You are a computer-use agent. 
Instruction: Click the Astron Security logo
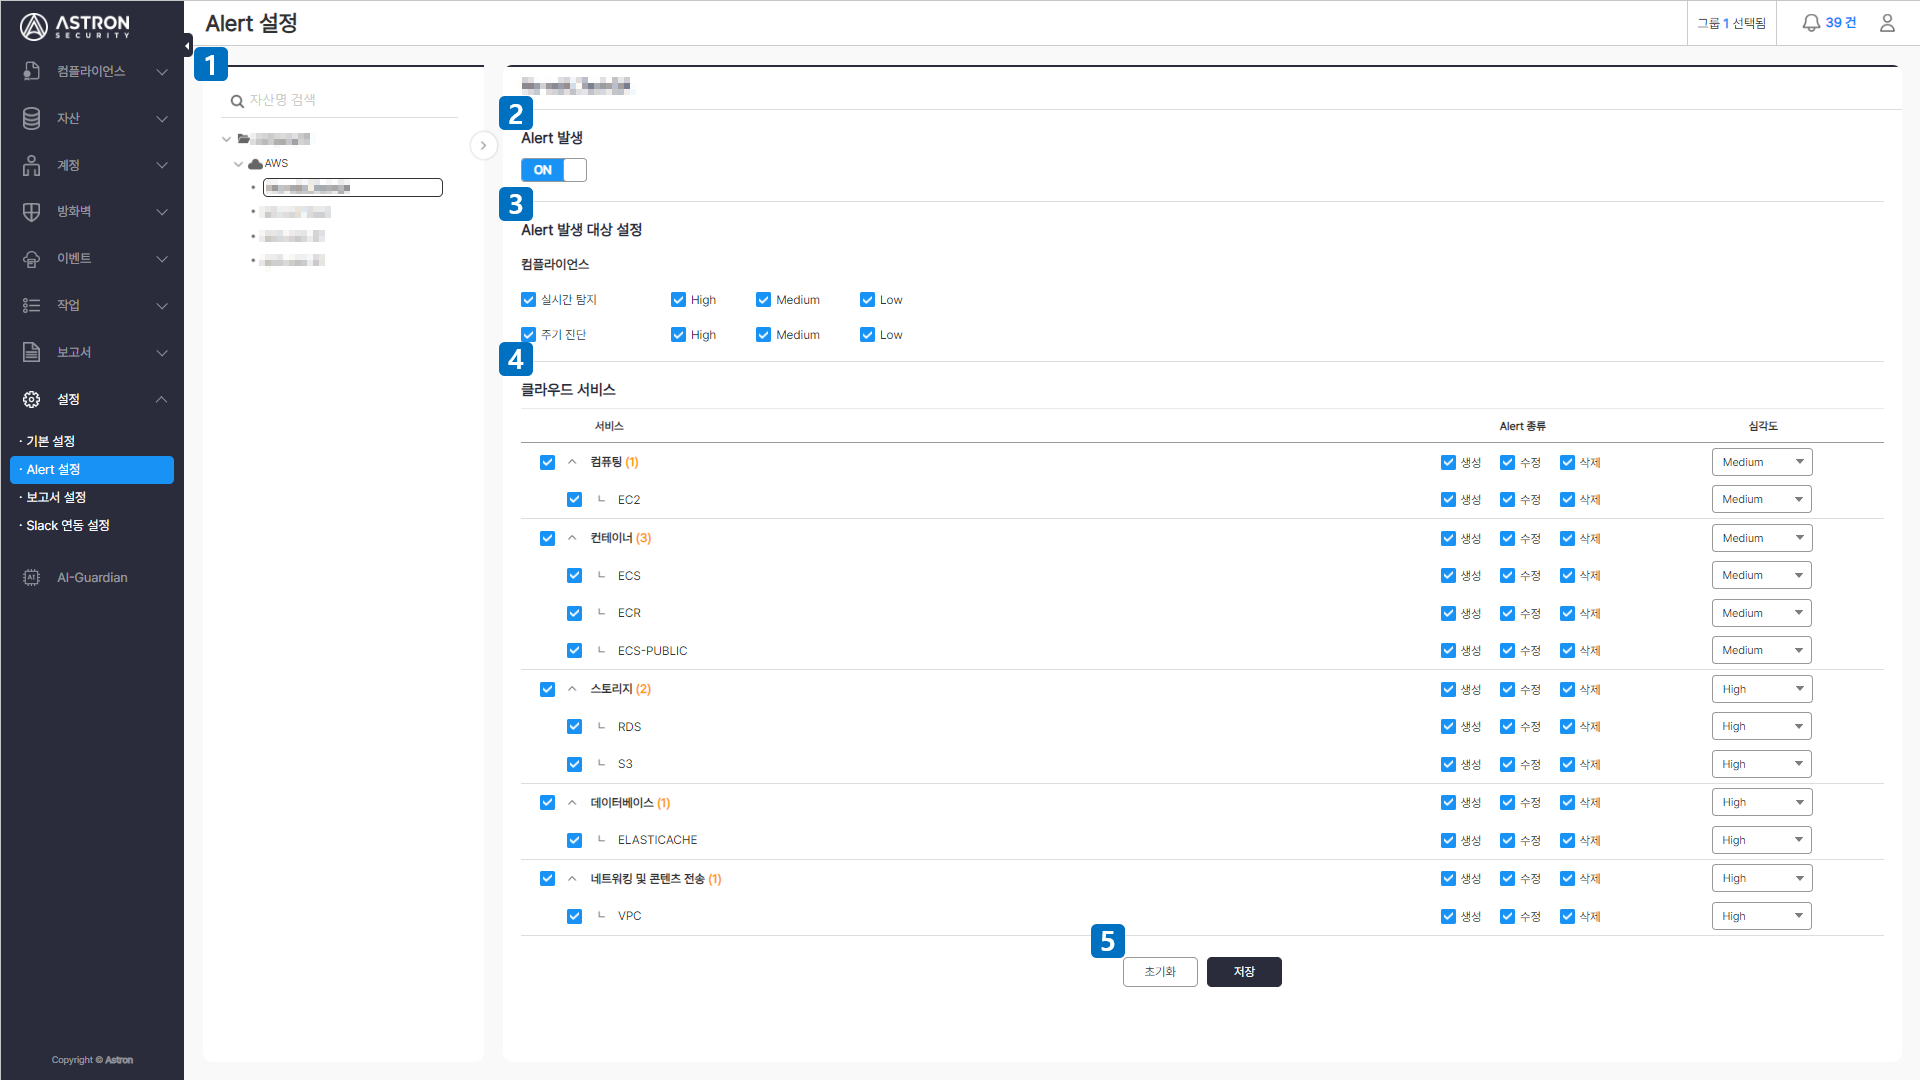tap(75, 26)
